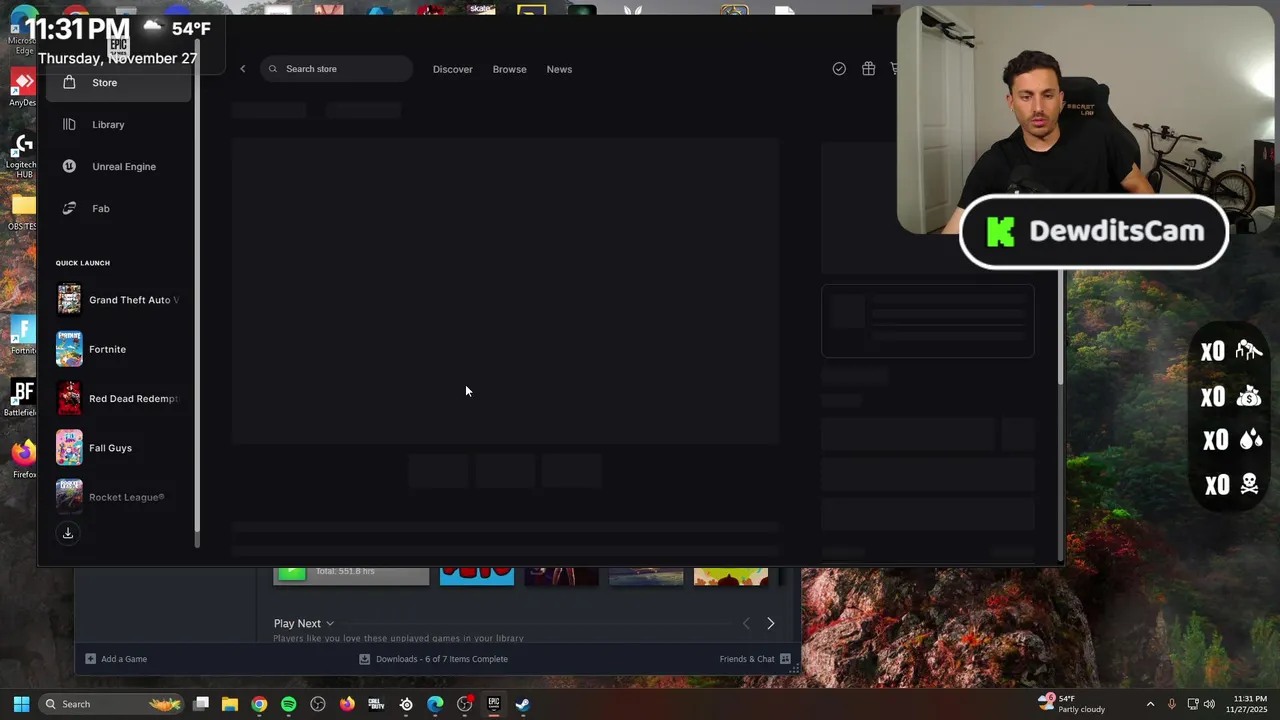Open the Discover tab
Screen dimensions: 1280x720
(x=452, y=69)
